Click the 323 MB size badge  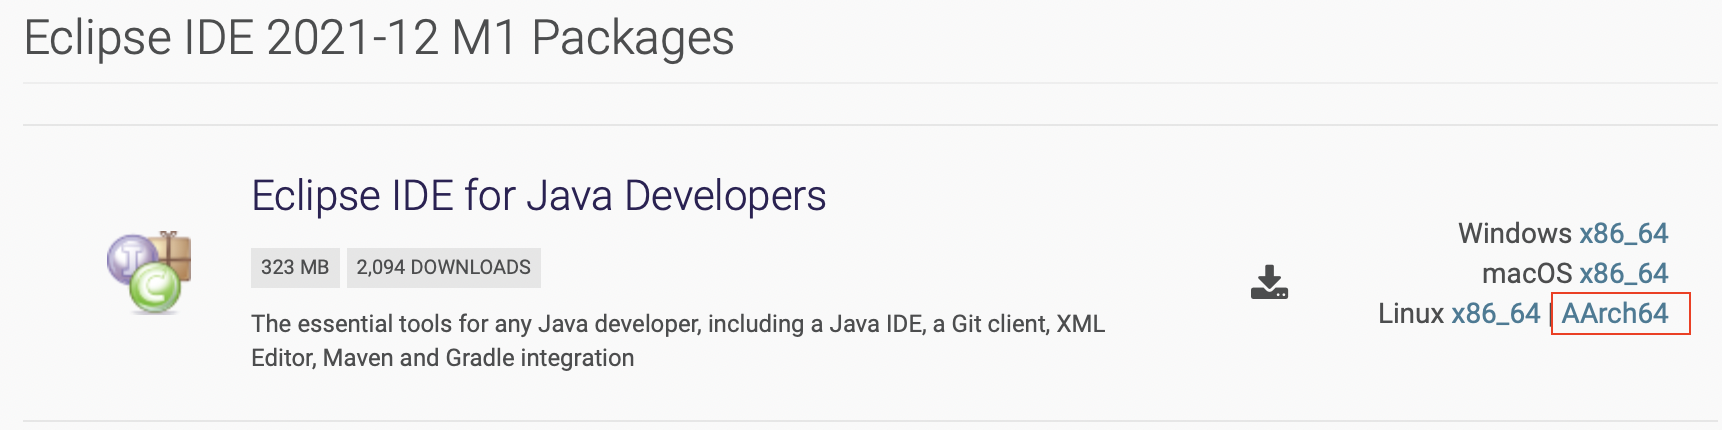click(x=295, y=268)
